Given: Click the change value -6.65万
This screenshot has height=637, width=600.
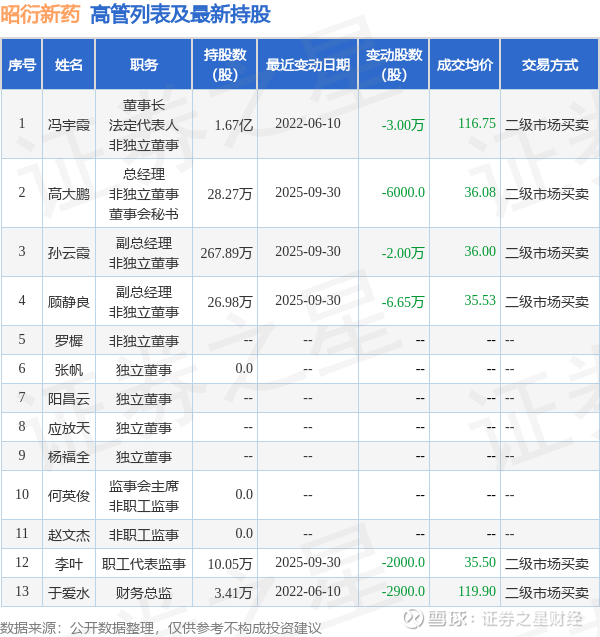Looking at the screenshot, I should tap(403, 302).
